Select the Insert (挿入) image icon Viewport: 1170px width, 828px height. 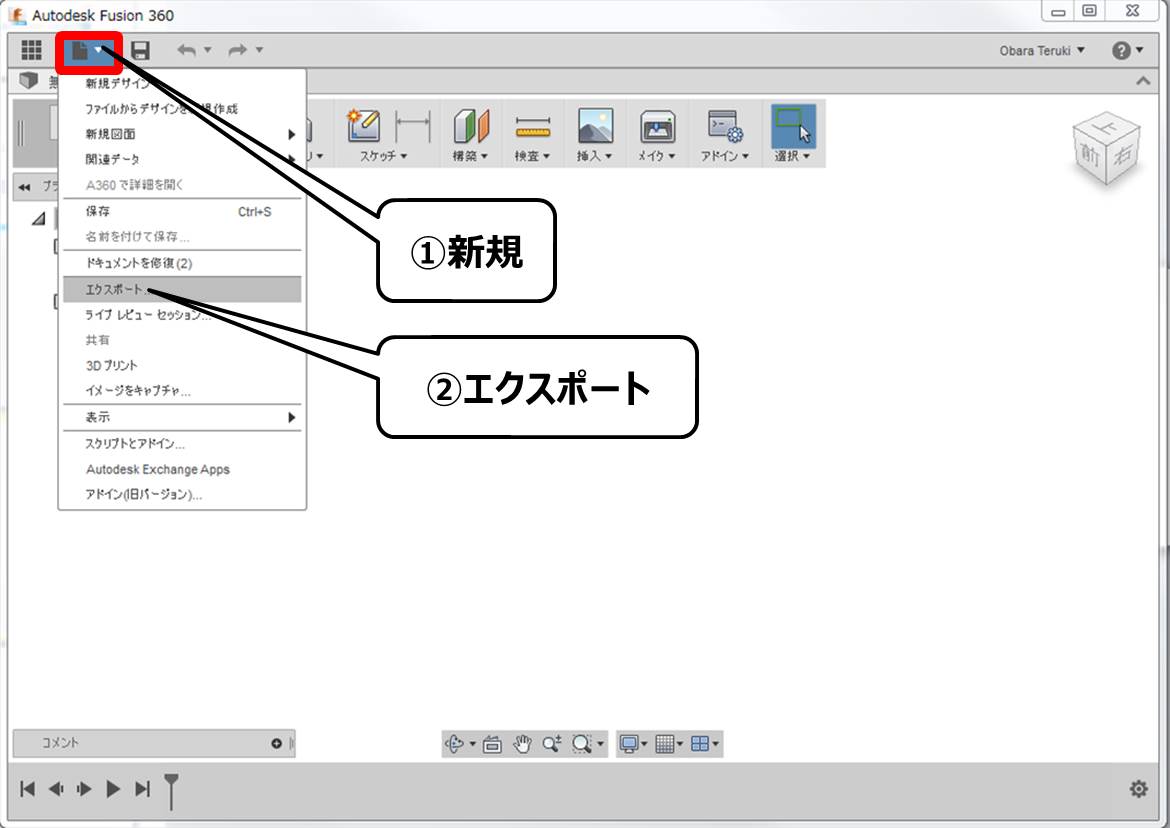[595, 125]
